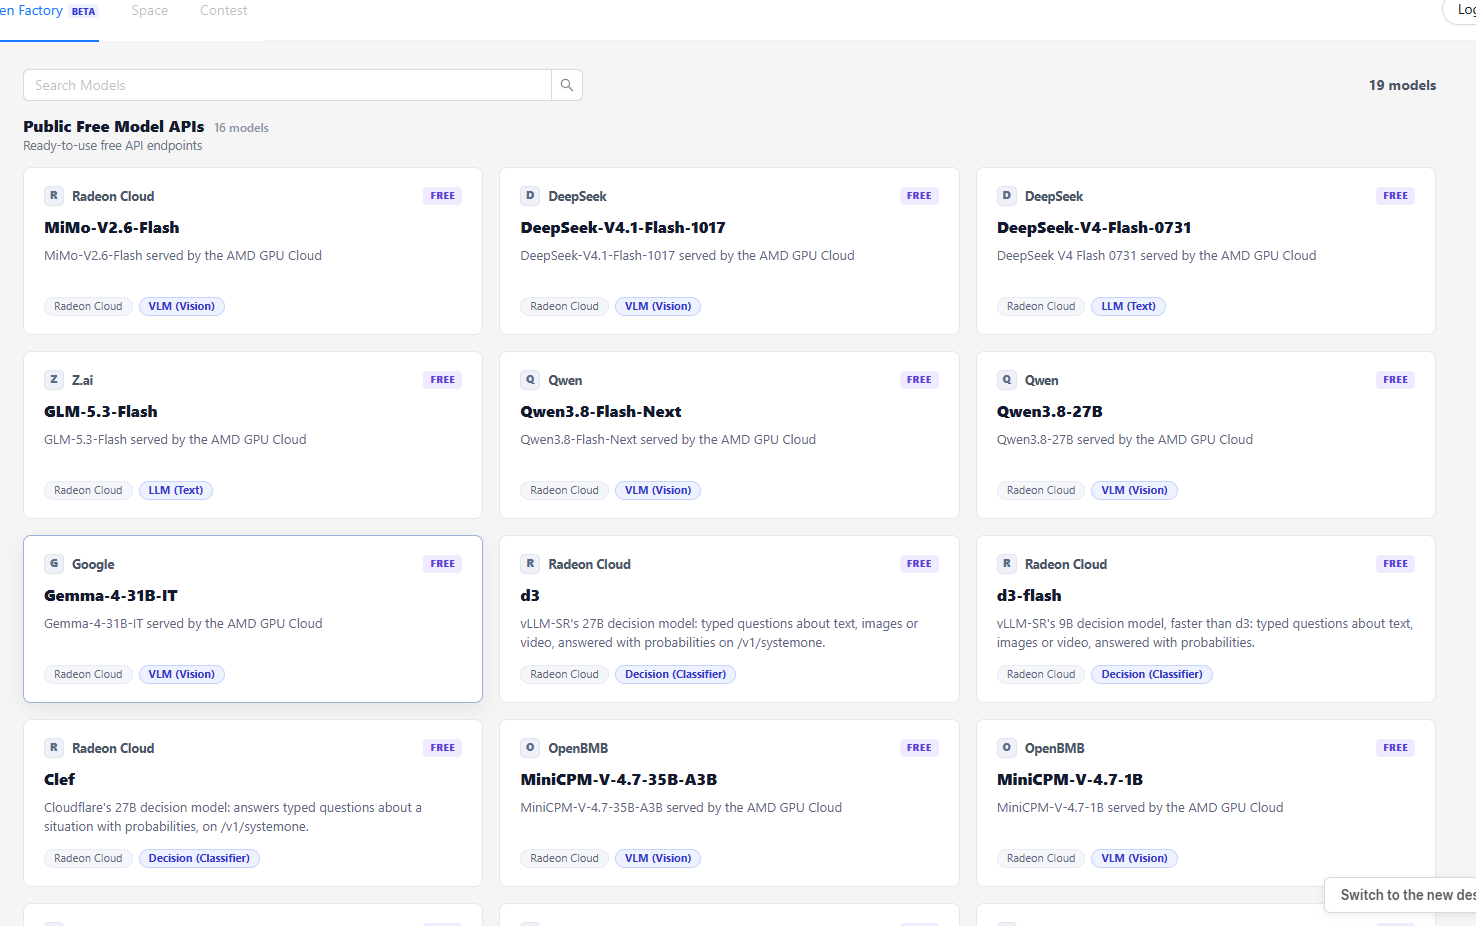Screen dimensions: 1476x926
Task: Open the DeepSeek-V4.1-Flash-1017 model title
Action: click(623, 228)
